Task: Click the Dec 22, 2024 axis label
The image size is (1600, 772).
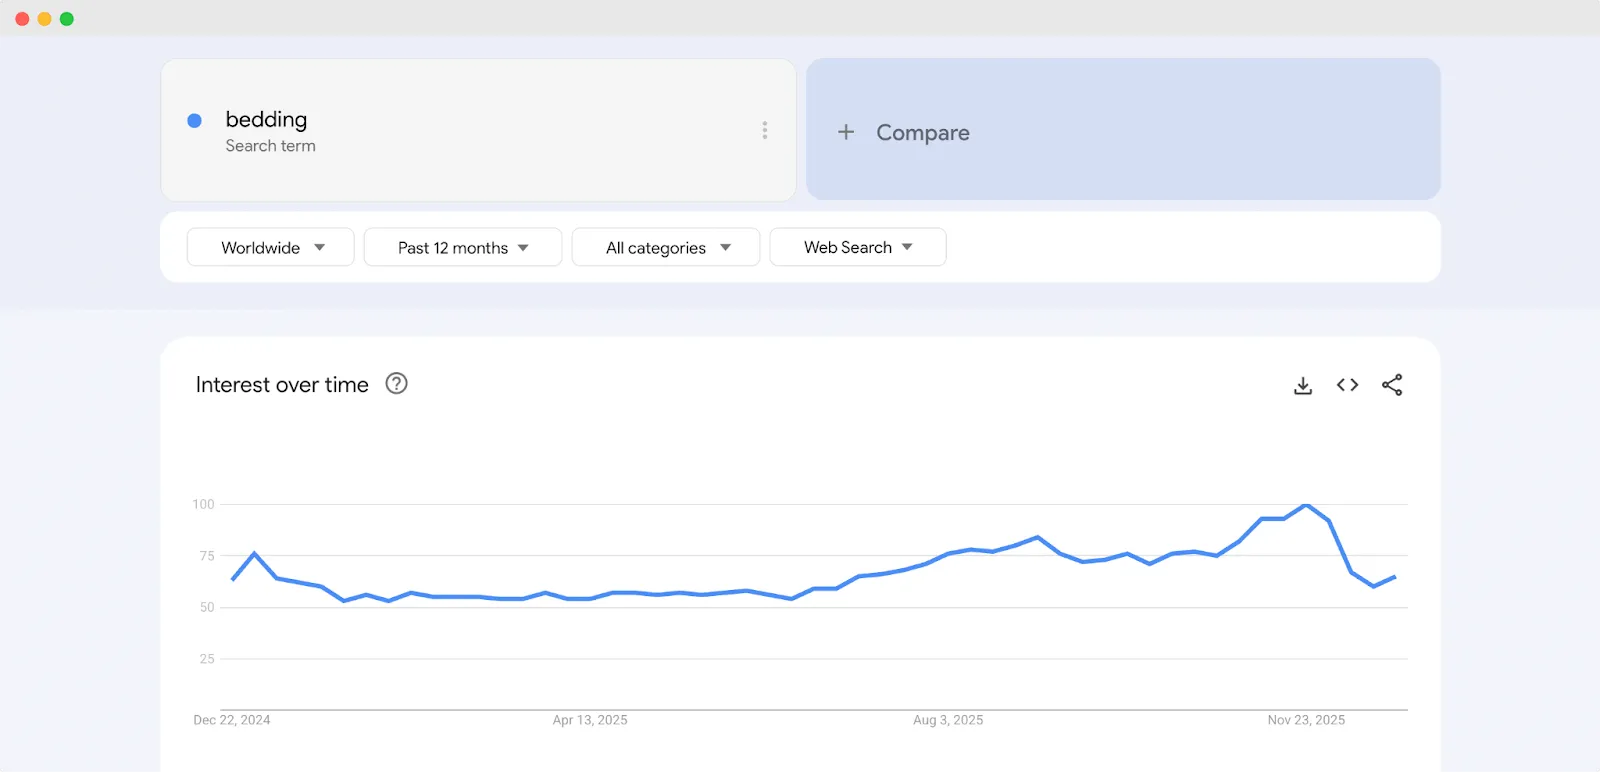Action: point(232,720)
